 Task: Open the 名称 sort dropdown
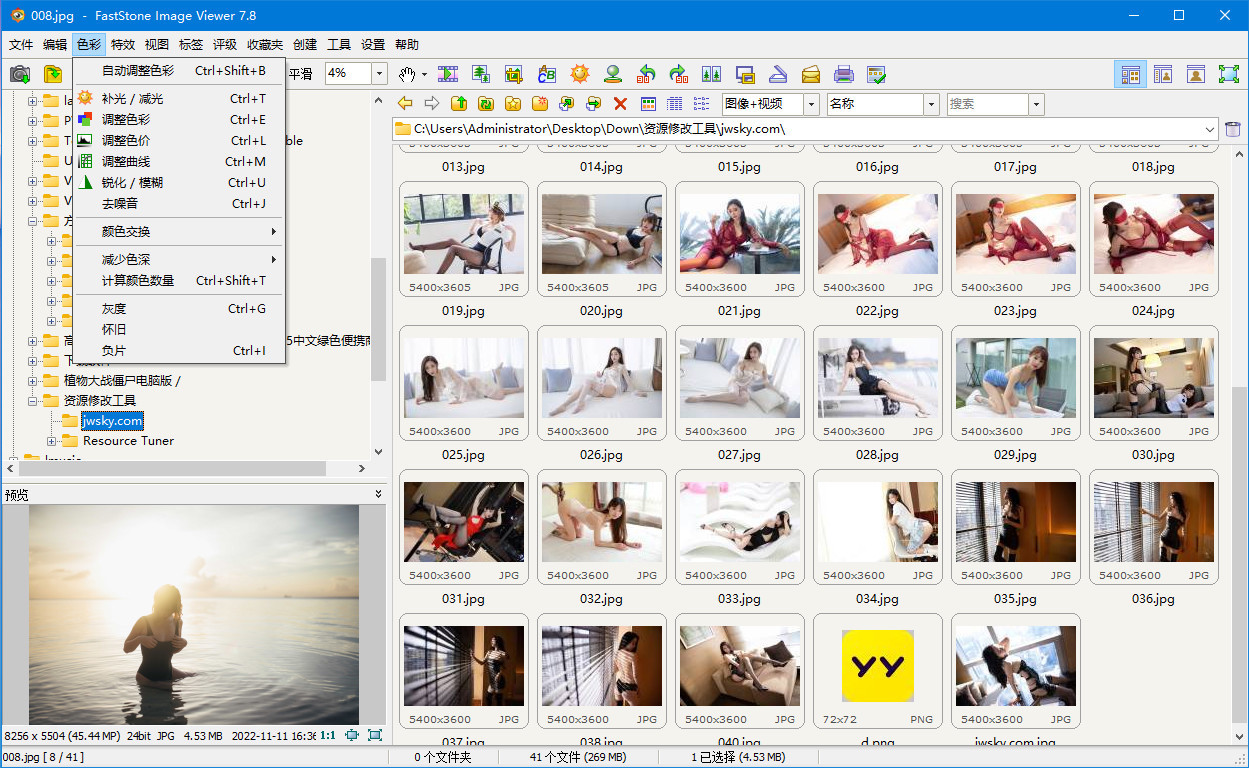click(929, 103)
